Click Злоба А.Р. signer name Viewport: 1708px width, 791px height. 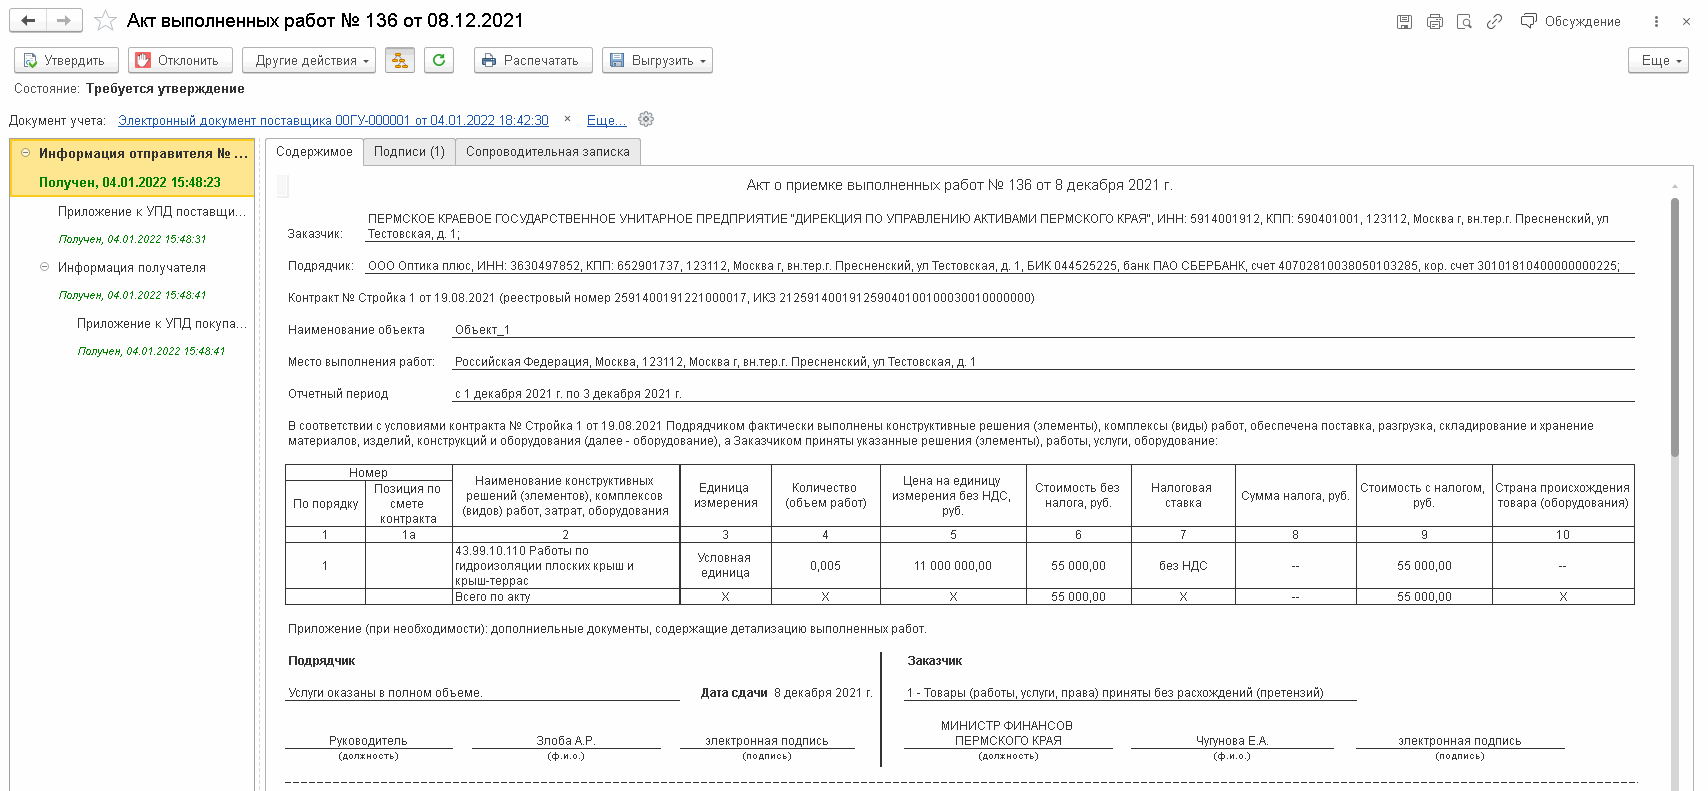tap(565, 741)
